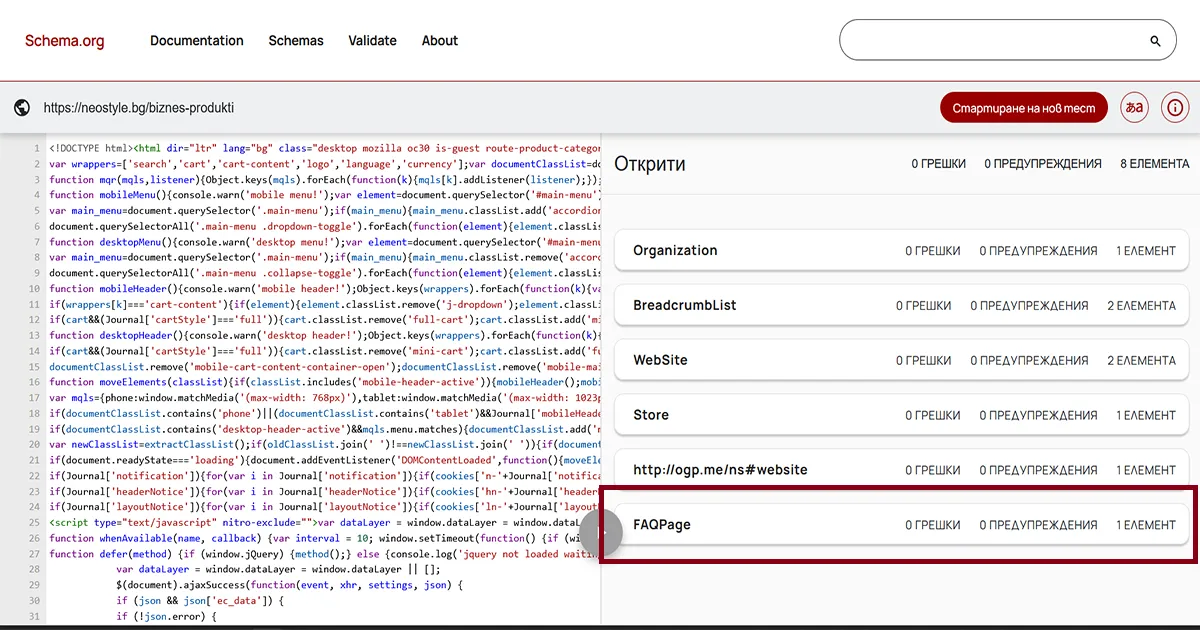This screenshot has height=630, width=1200.
Task: Click the Schema.org logo
Action: pyautogui.click(x=65, y=40)
